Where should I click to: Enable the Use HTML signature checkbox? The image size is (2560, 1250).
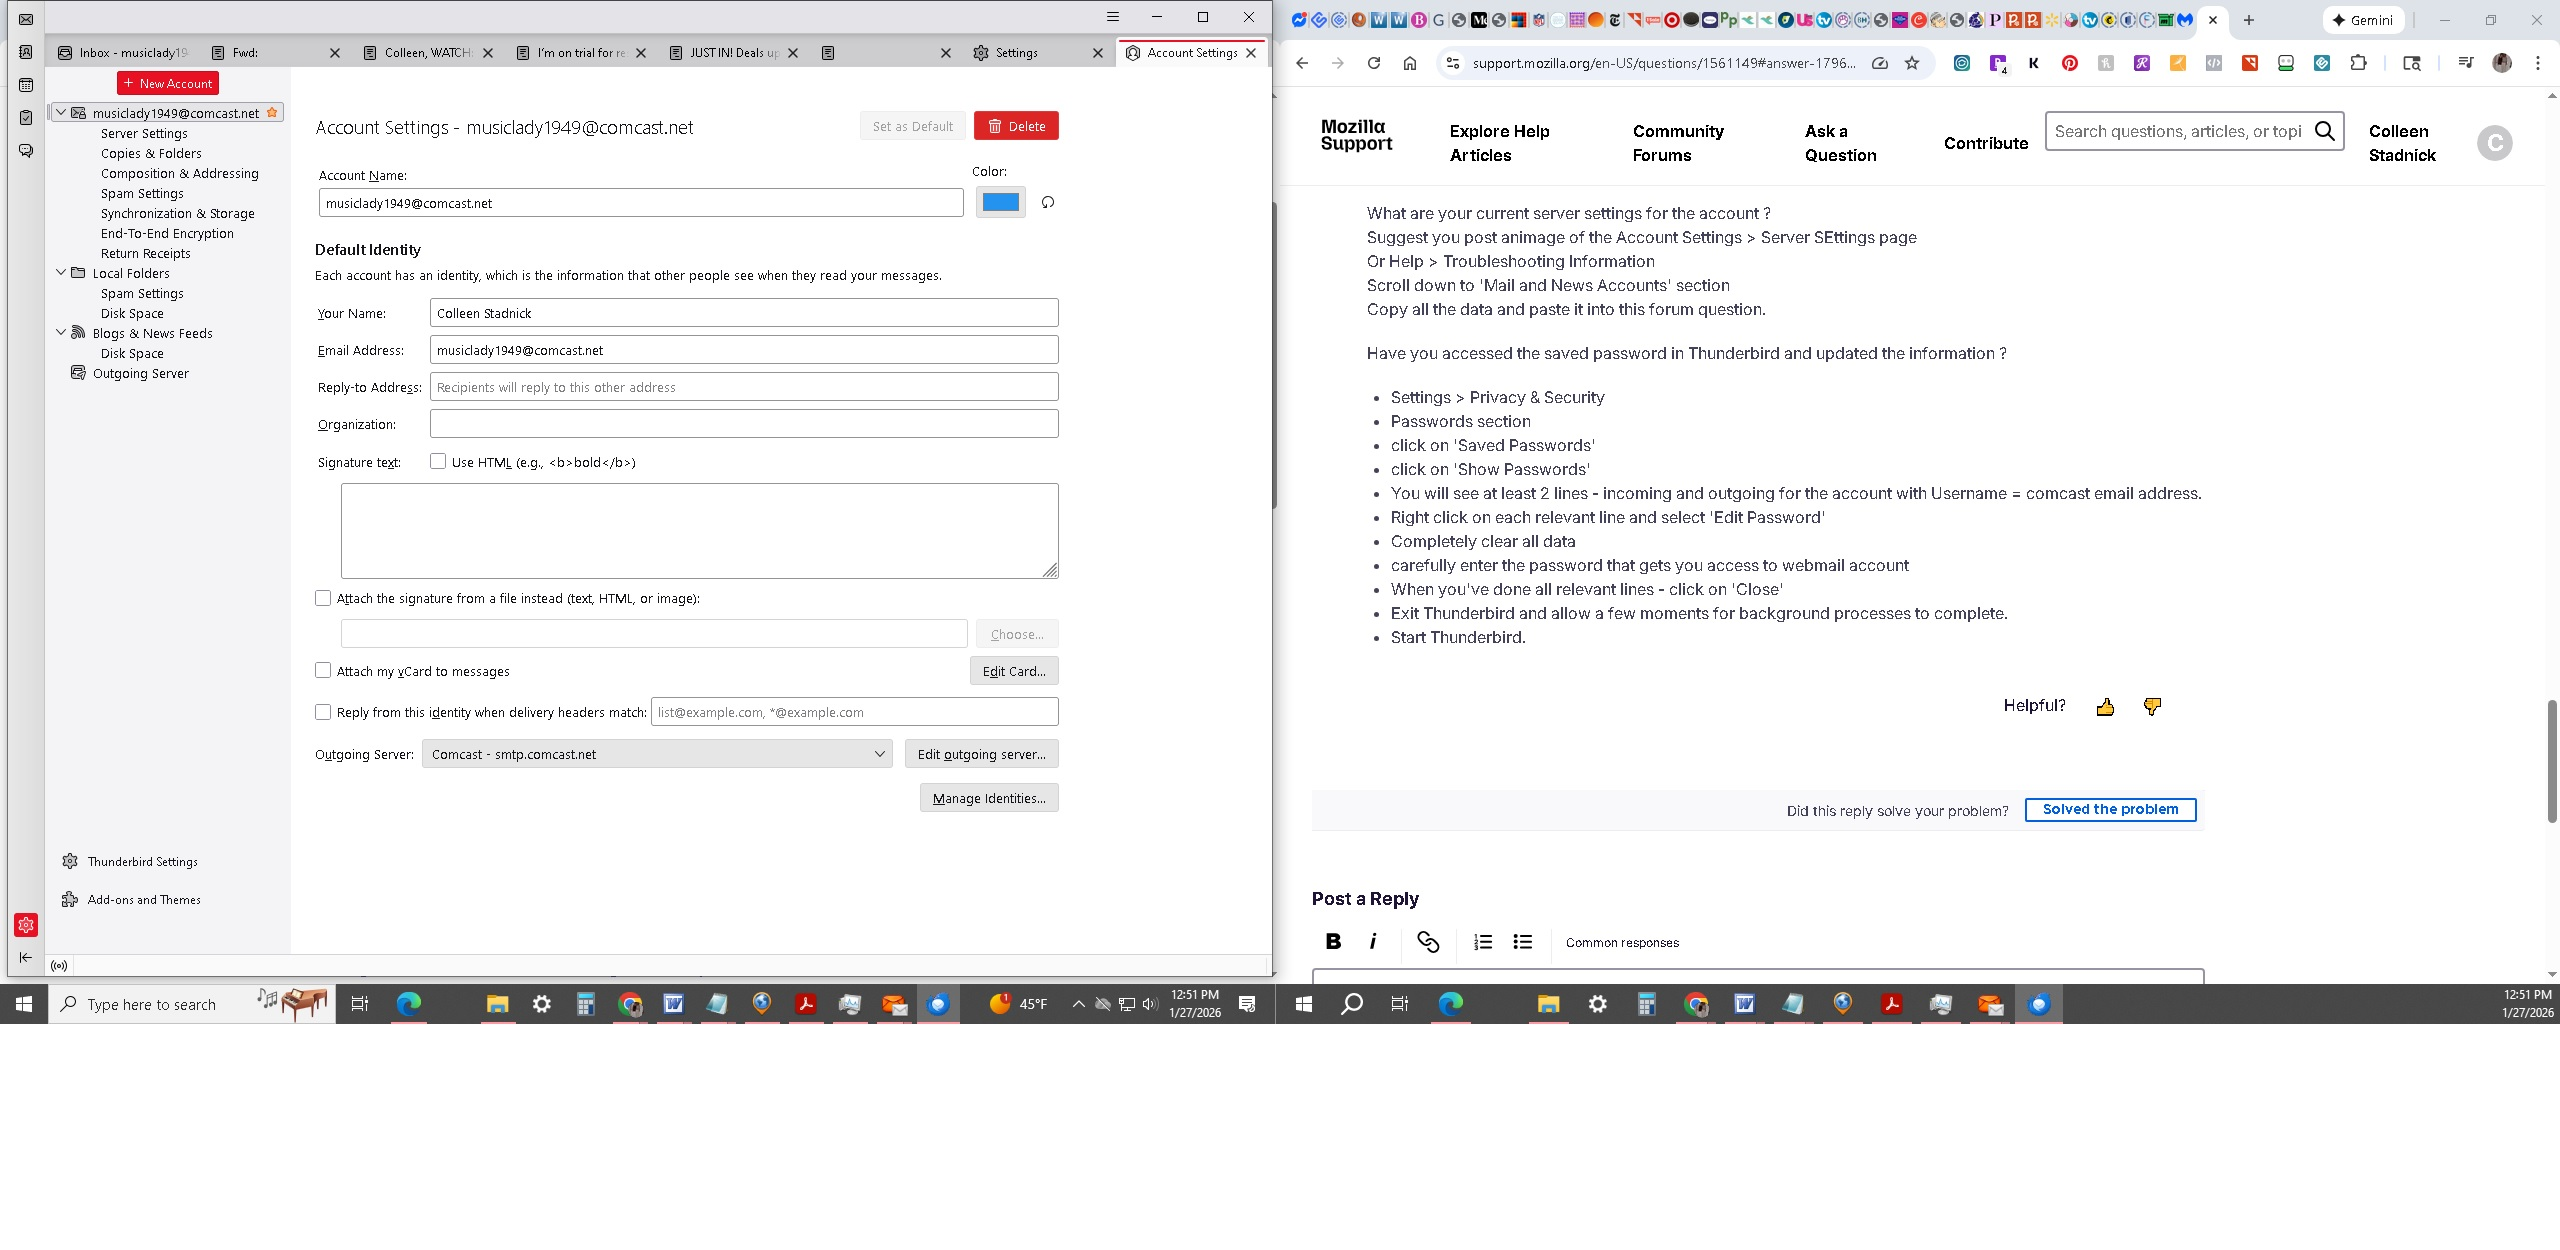[x=438, y=462]
